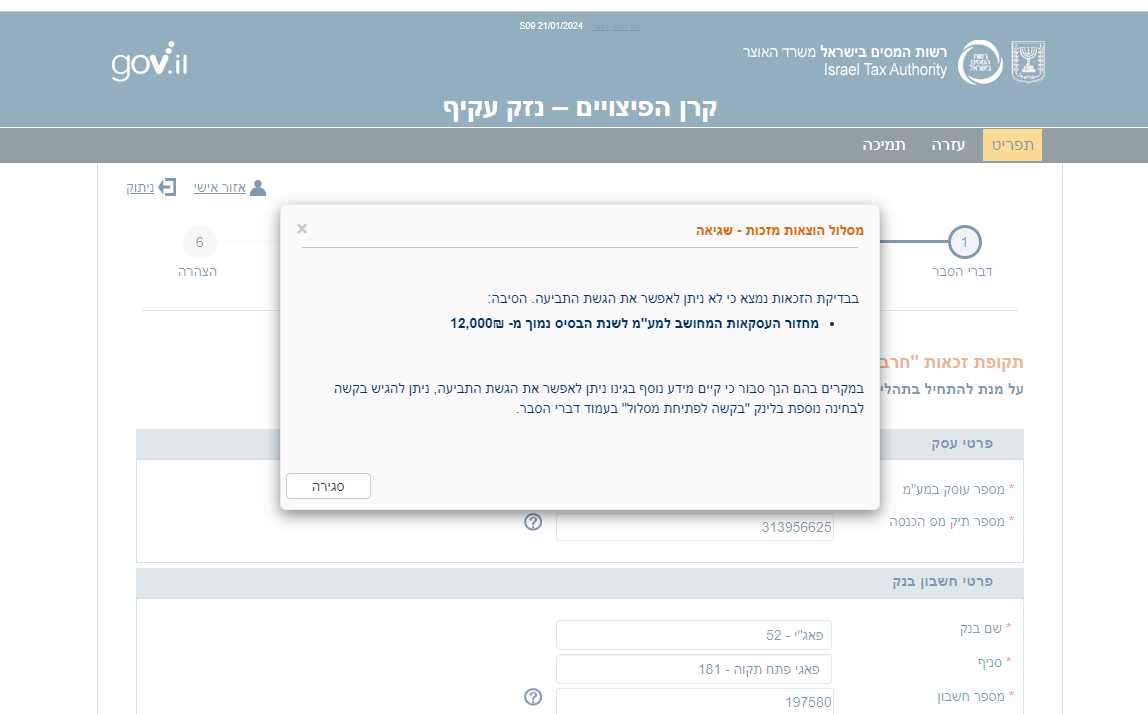Click the S09 21/01/2024 version text

(551, 26)
